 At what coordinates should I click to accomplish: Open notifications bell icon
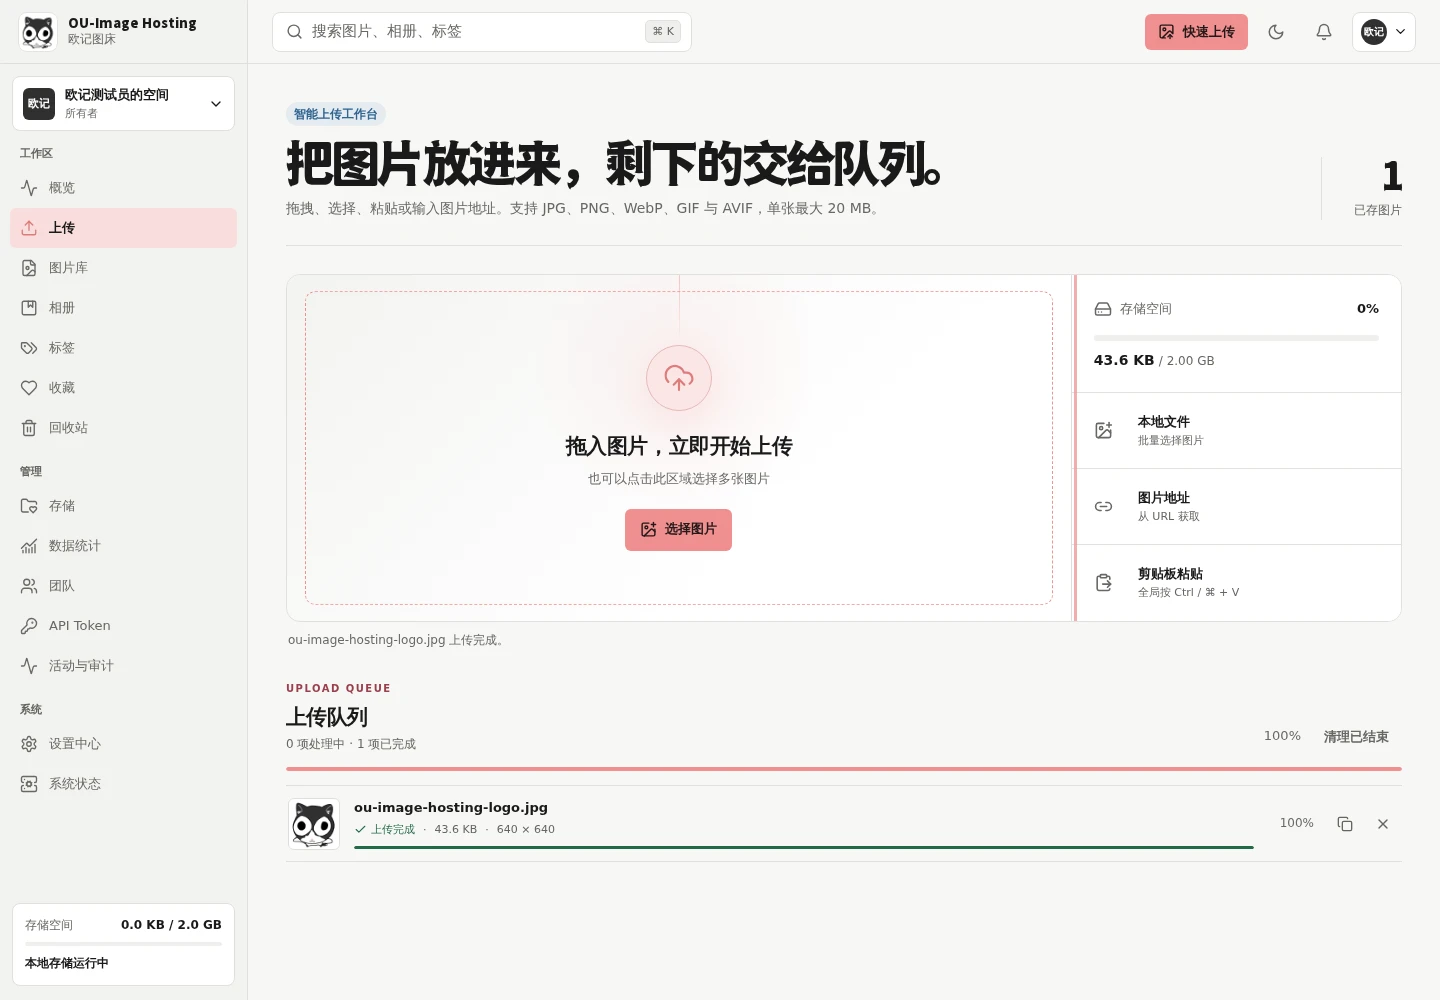coord(1324,32)
